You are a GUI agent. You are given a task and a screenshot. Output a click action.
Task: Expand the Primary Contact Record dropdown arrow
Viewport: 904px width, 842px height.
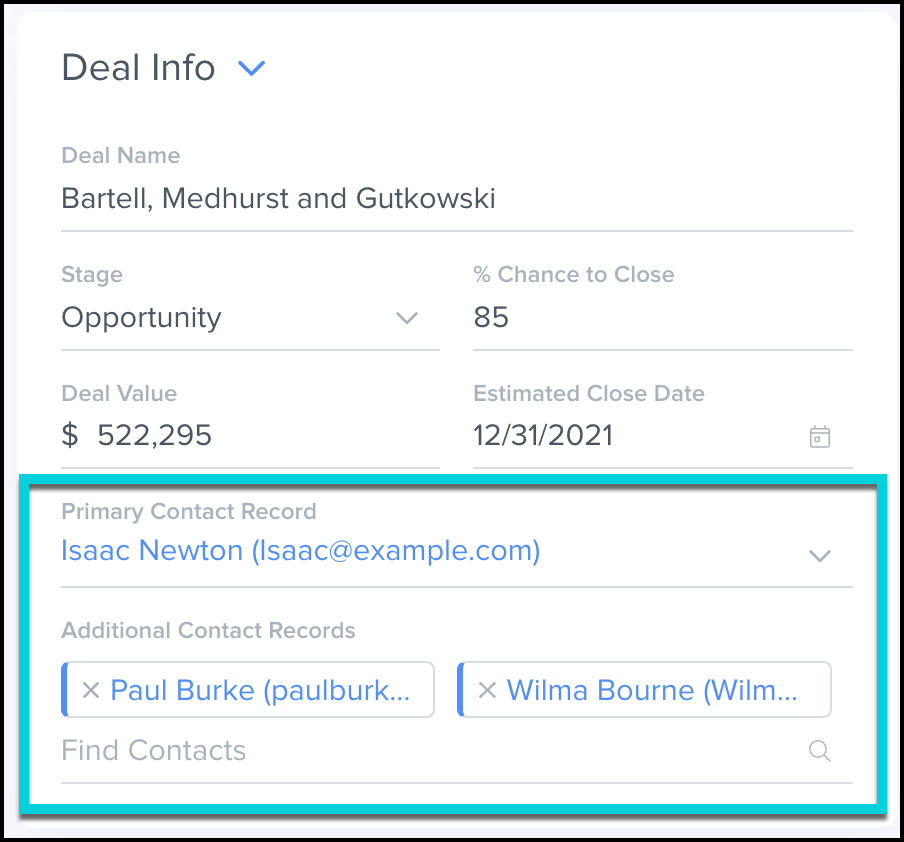point(820,555)
